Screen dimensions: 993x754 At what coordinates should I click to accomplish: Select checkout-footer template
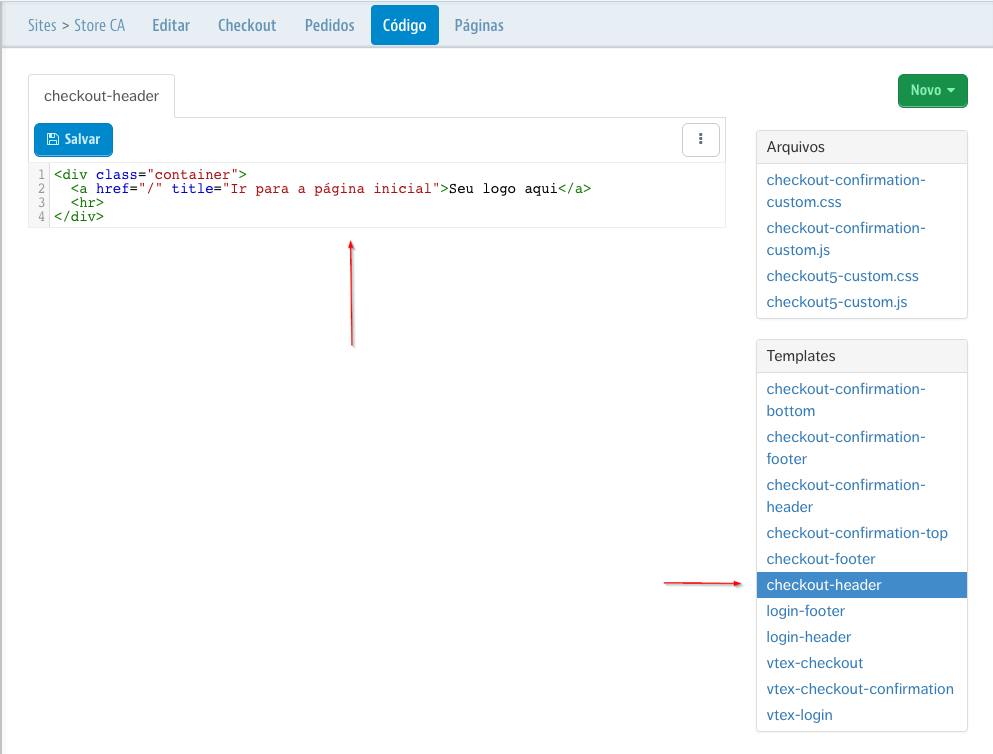coord(820,559)
